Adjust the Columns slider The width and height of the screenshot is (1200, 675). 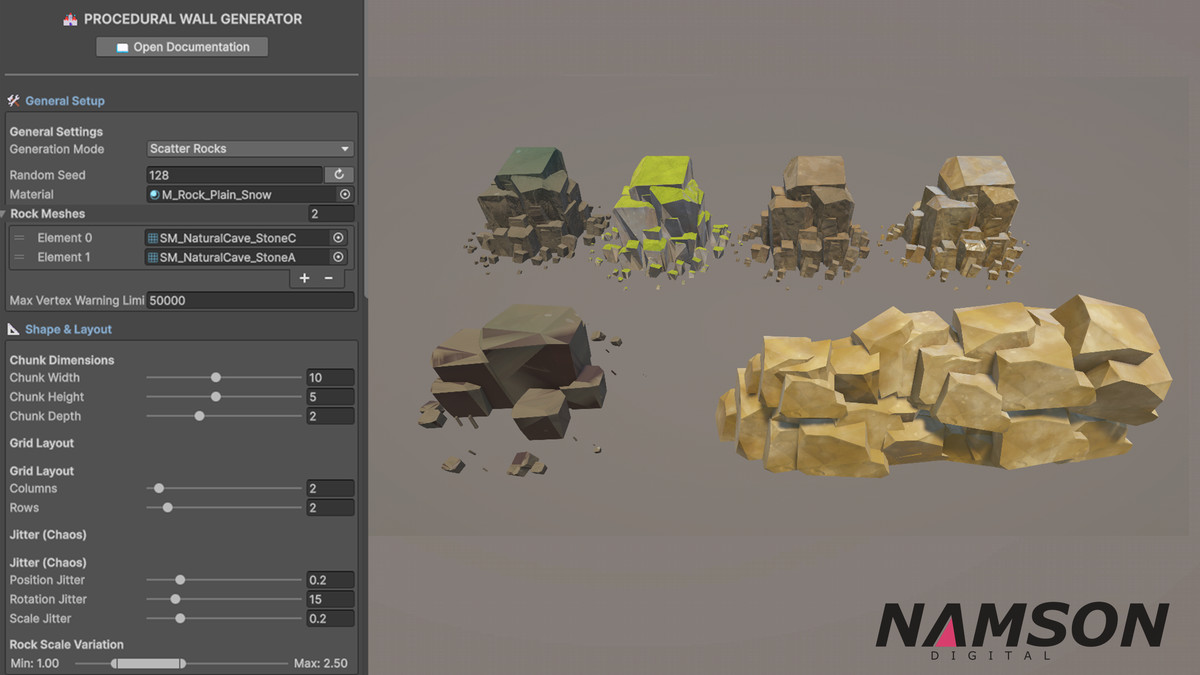point(224,489)
